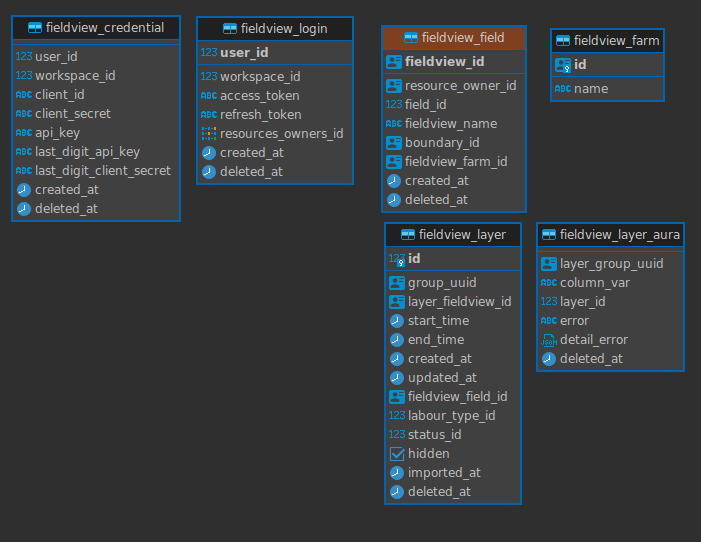Click the clock icon beside imported_at
Viewport: 701px width, 542px height.
coord(397,473)
